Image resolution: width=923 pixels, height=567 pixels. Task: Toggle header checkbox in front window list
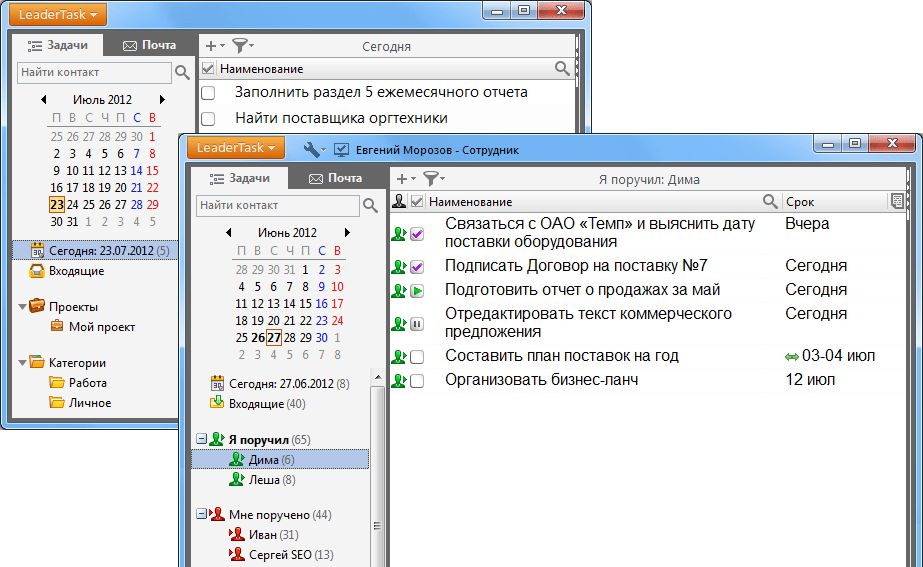pos(417,202)
